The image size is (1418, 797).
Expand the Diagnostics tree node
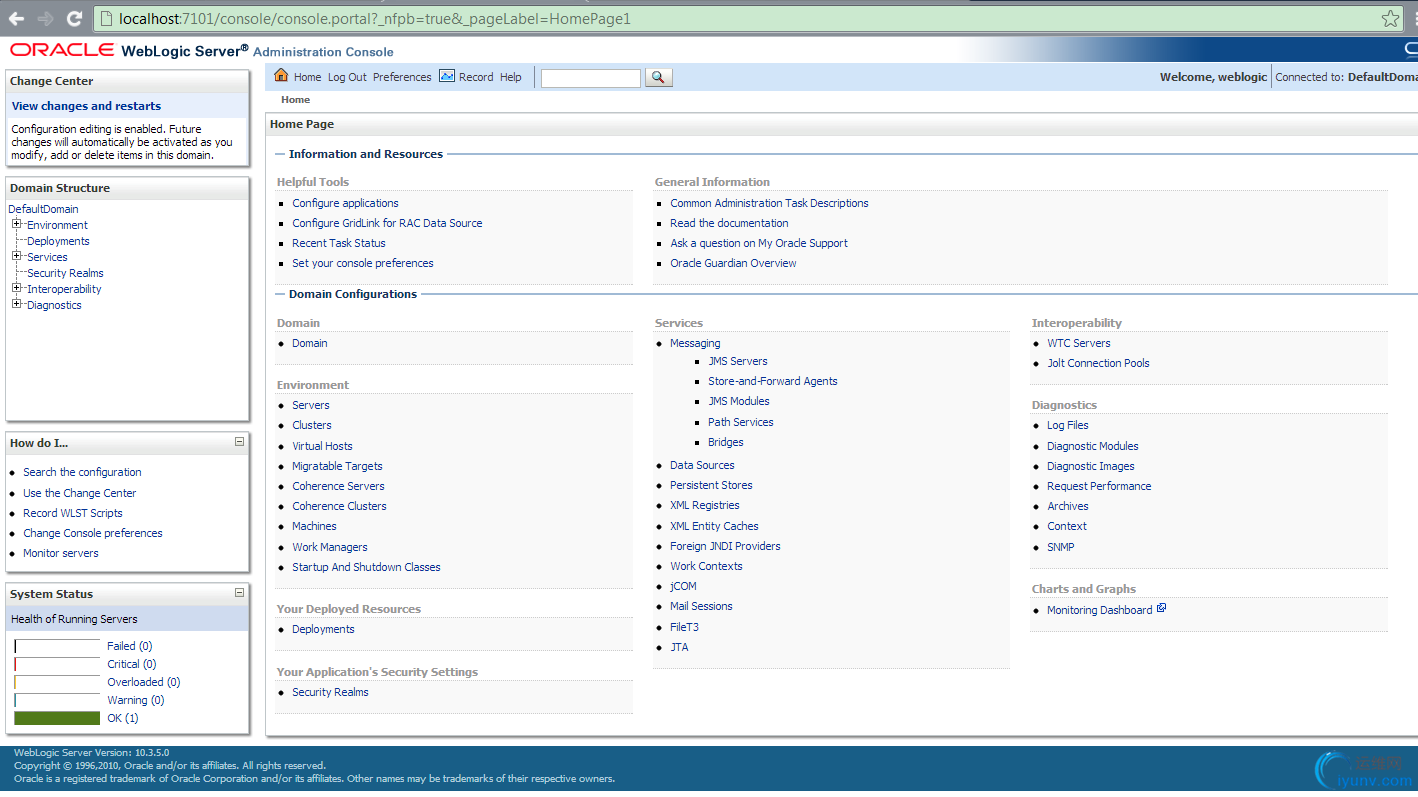tap(17, 304)
